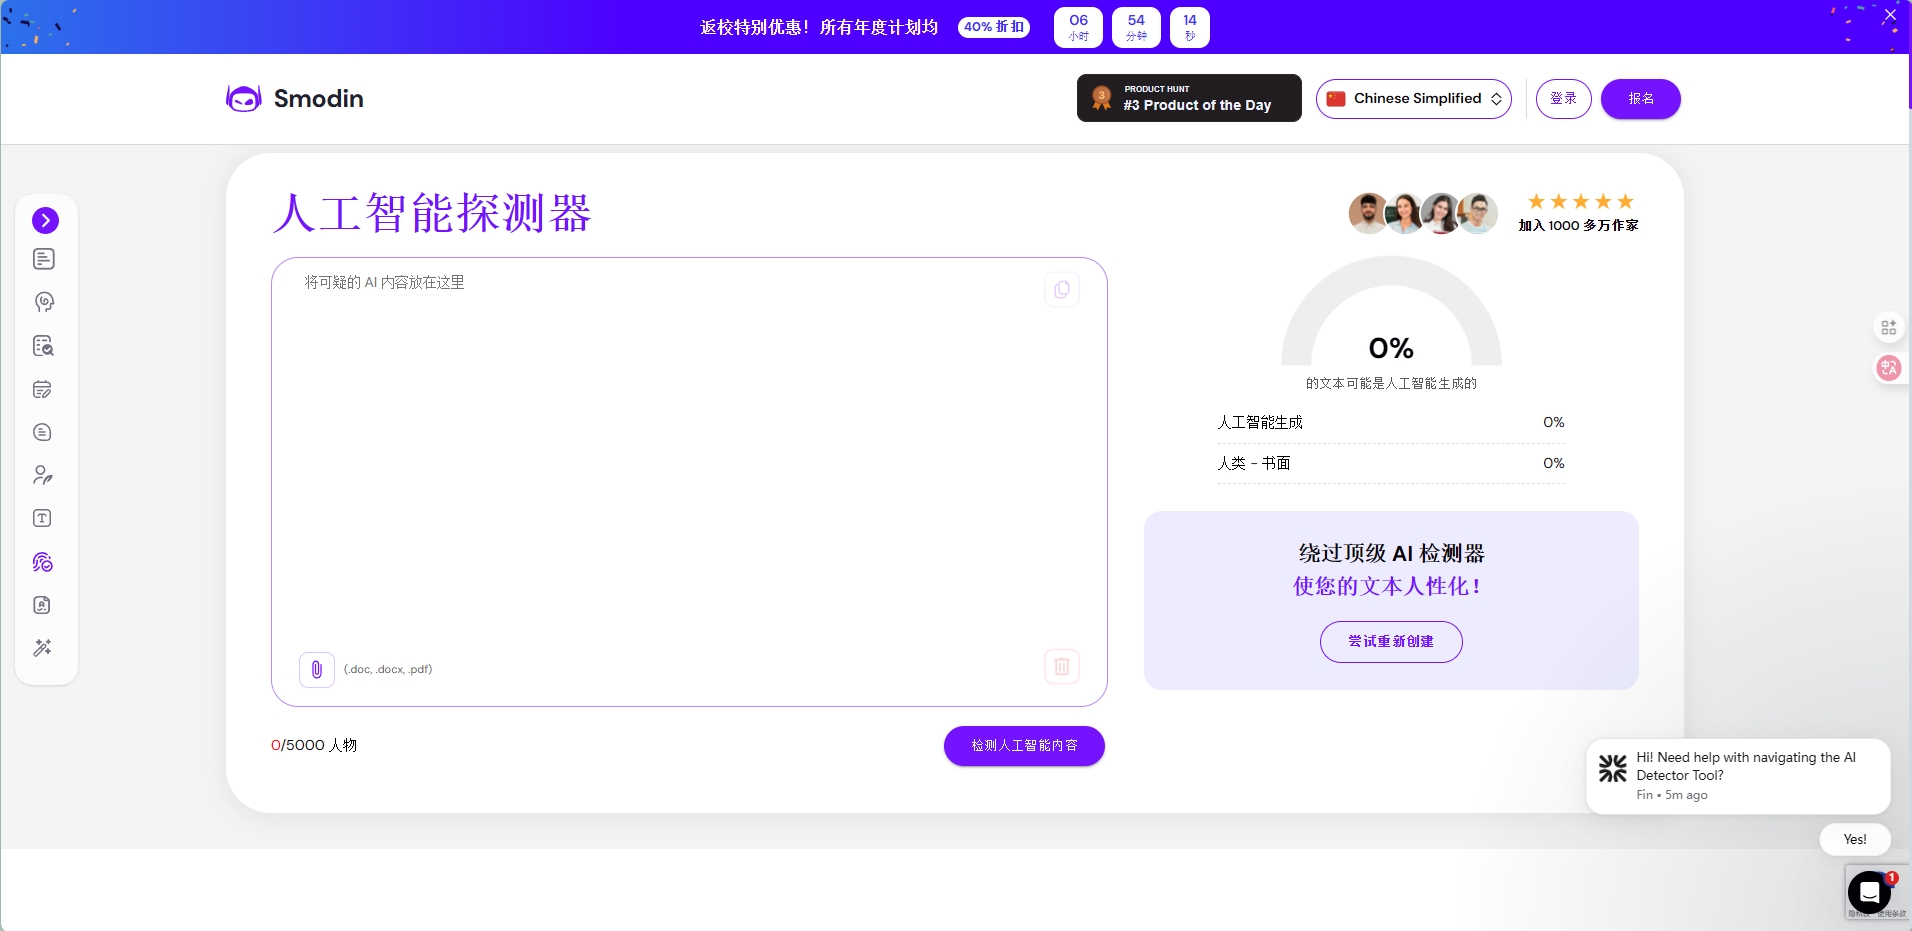Reply "Yes!" to the chat prompt
The image size is (1912, 931).
[x=1854, y=840]
